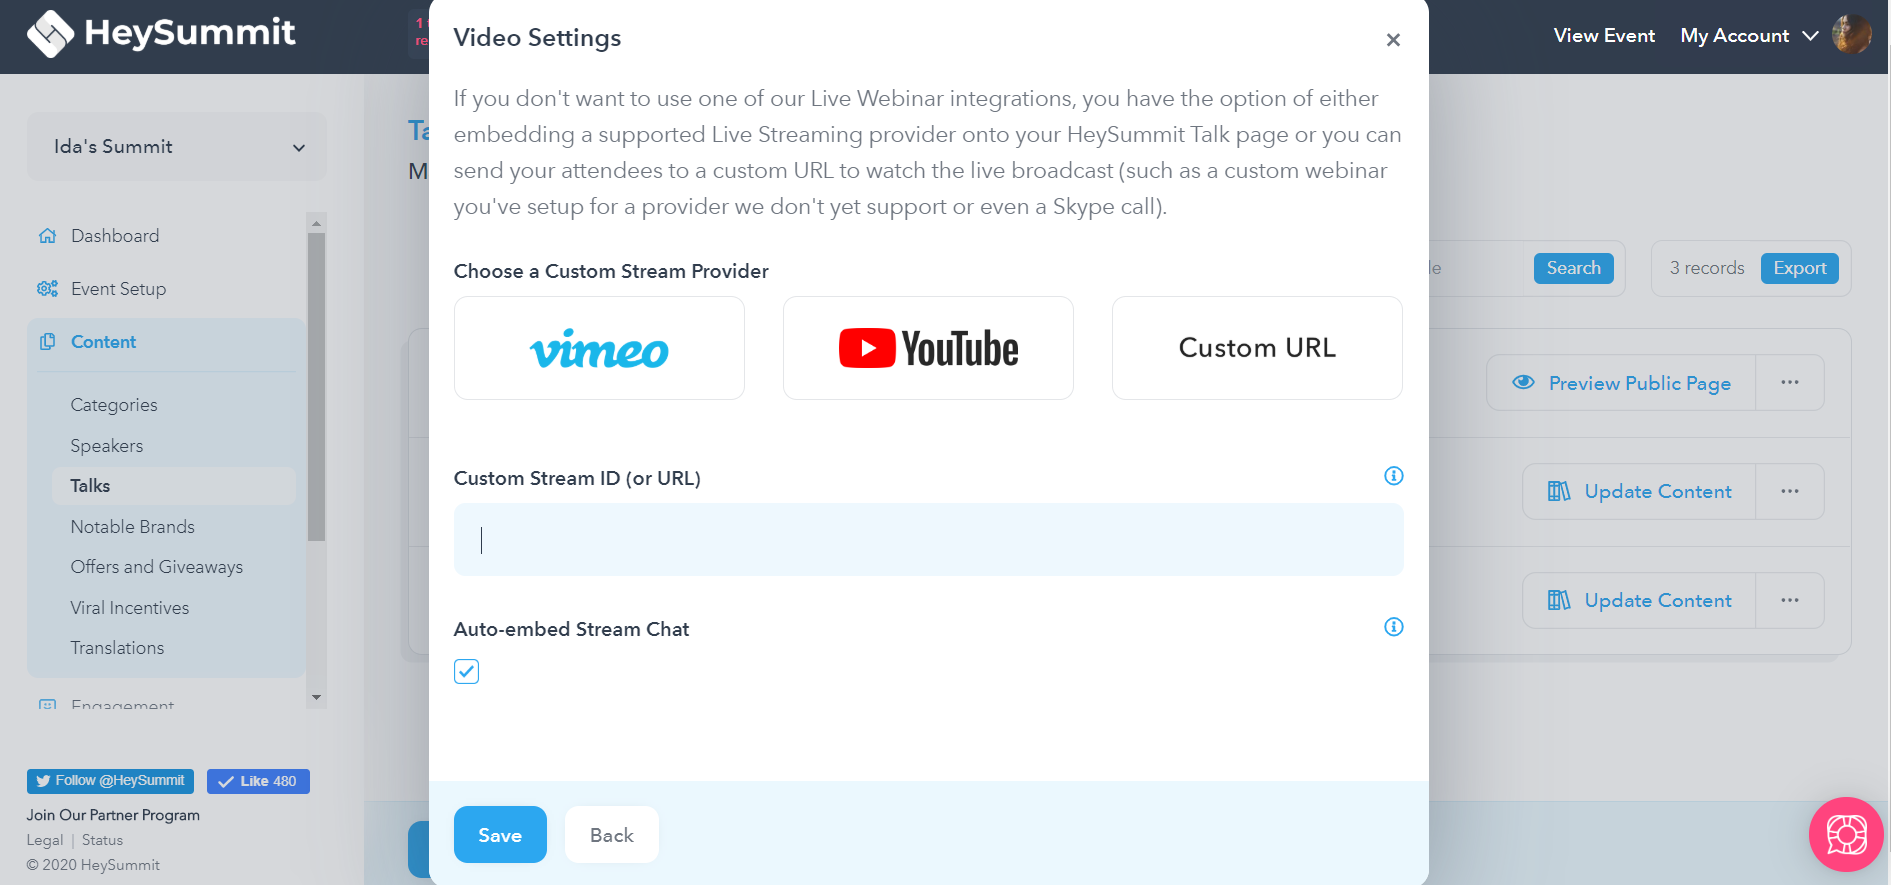Open Viral Incentives page
This screenshot has width=1891, height=885.
[x=130, y=608]
